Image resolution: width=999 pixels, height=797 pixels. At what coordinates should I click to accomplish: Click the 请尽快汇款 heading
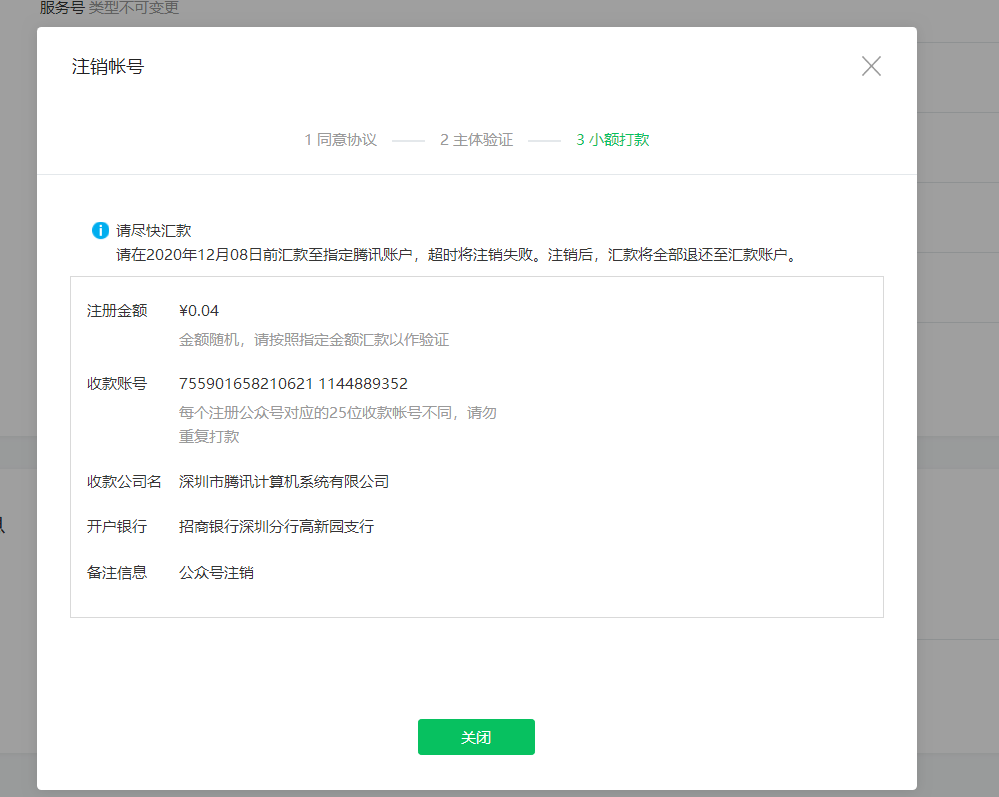point(154,231)
